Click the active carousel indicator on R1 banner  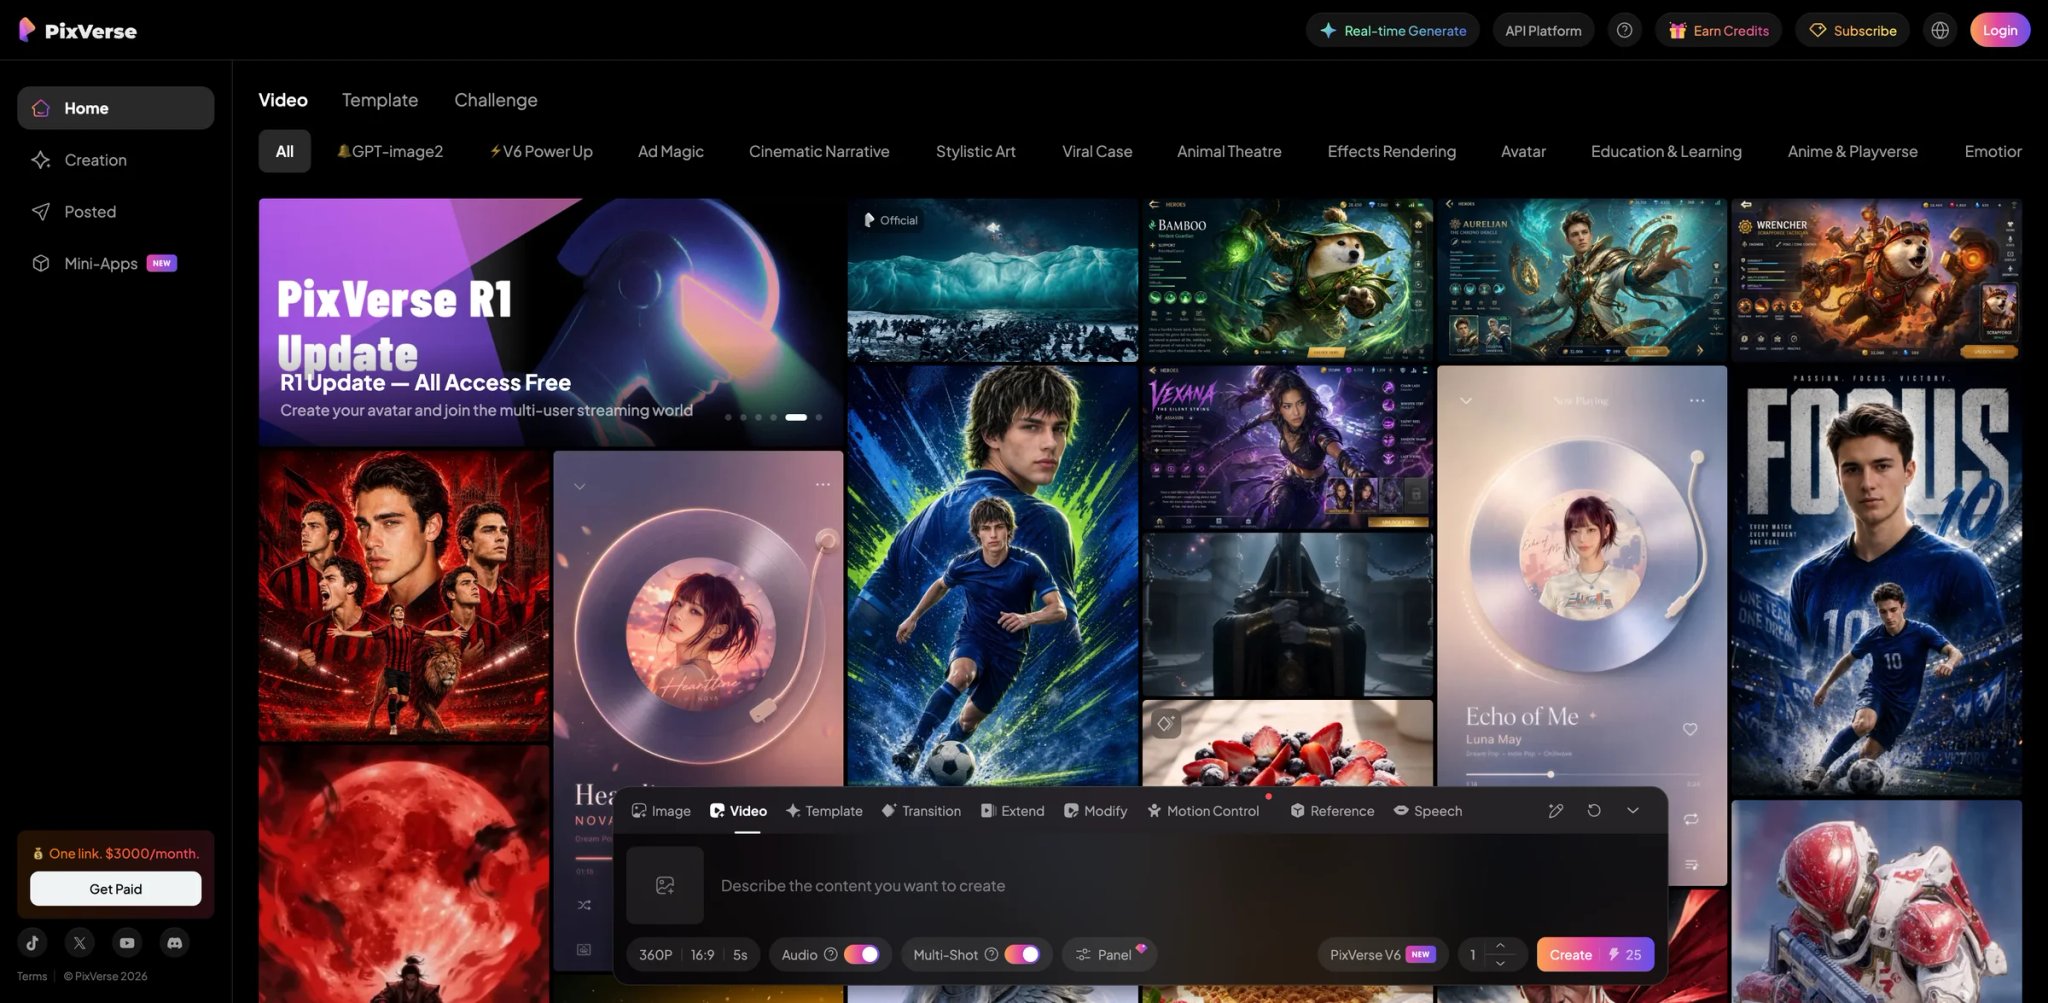(796, 417)
